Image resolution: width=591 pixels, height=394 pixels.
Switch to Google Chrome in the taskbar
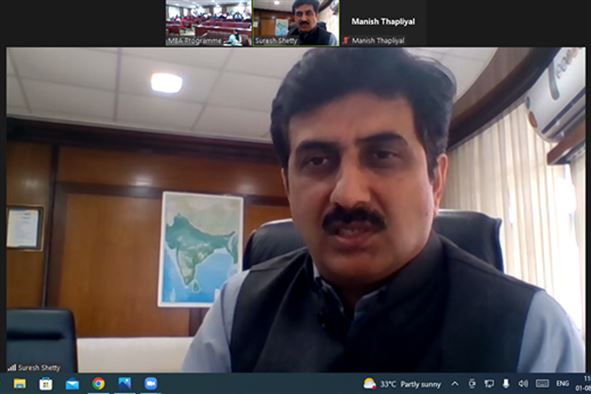point(98,384)
